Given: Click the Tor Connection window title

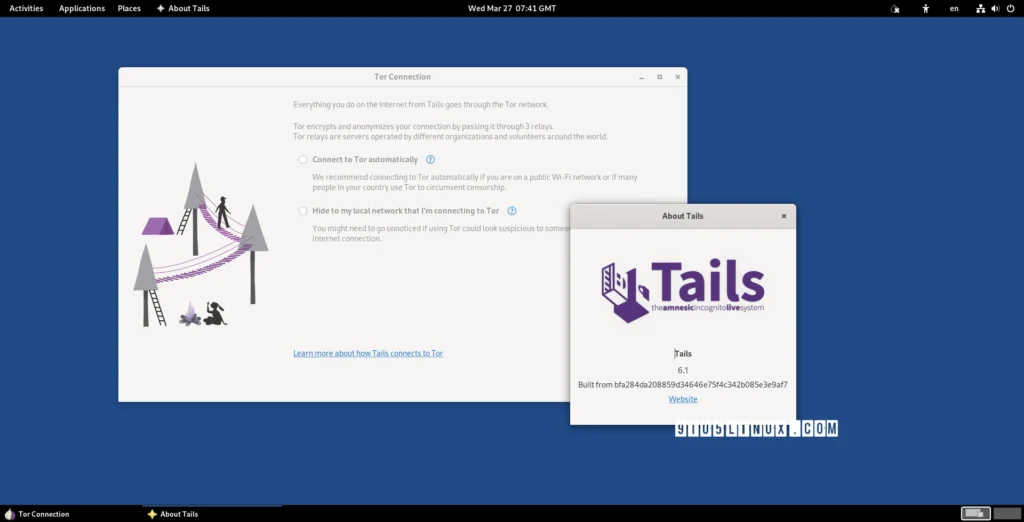Looking at the screenshot, I should tap(402, 77).
